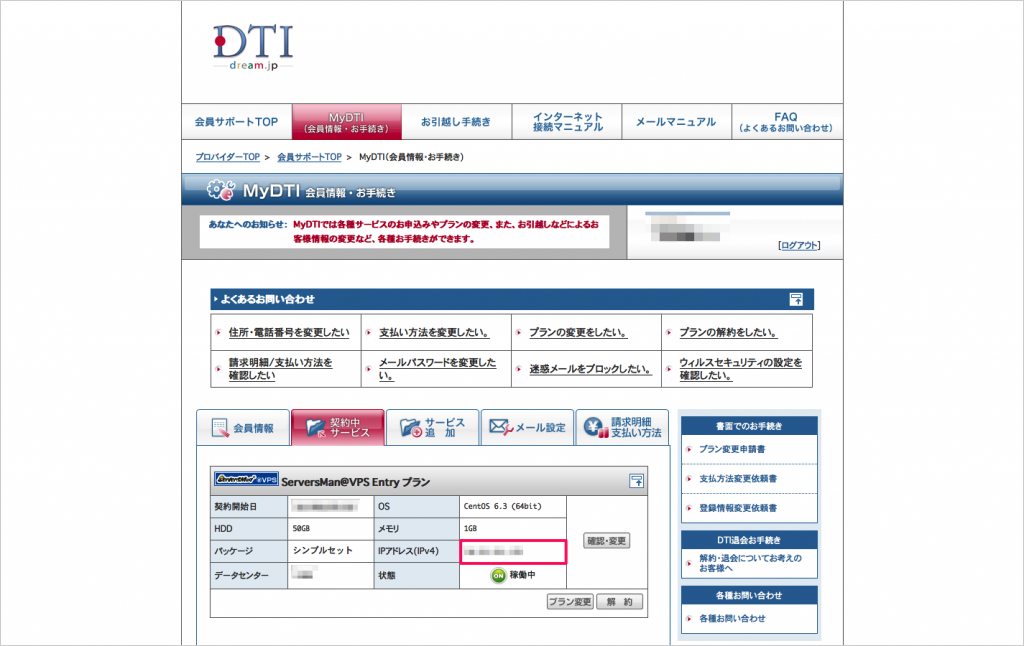Viewport: 1024px width, 646px height.
Task: Open 支払い方法を変更したい link
Action: [x=434, y=332]
